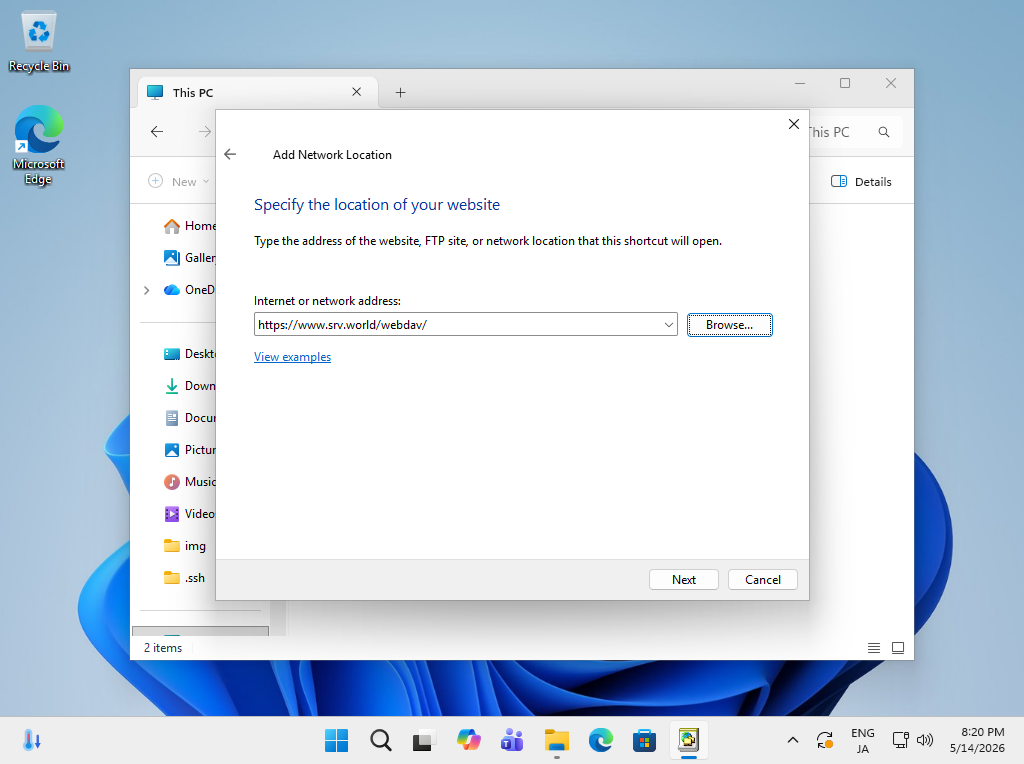The height and width of the screenshot is (764, 1024).
Task: Open File Explorer from the taskbar
Action: (556, 740)
